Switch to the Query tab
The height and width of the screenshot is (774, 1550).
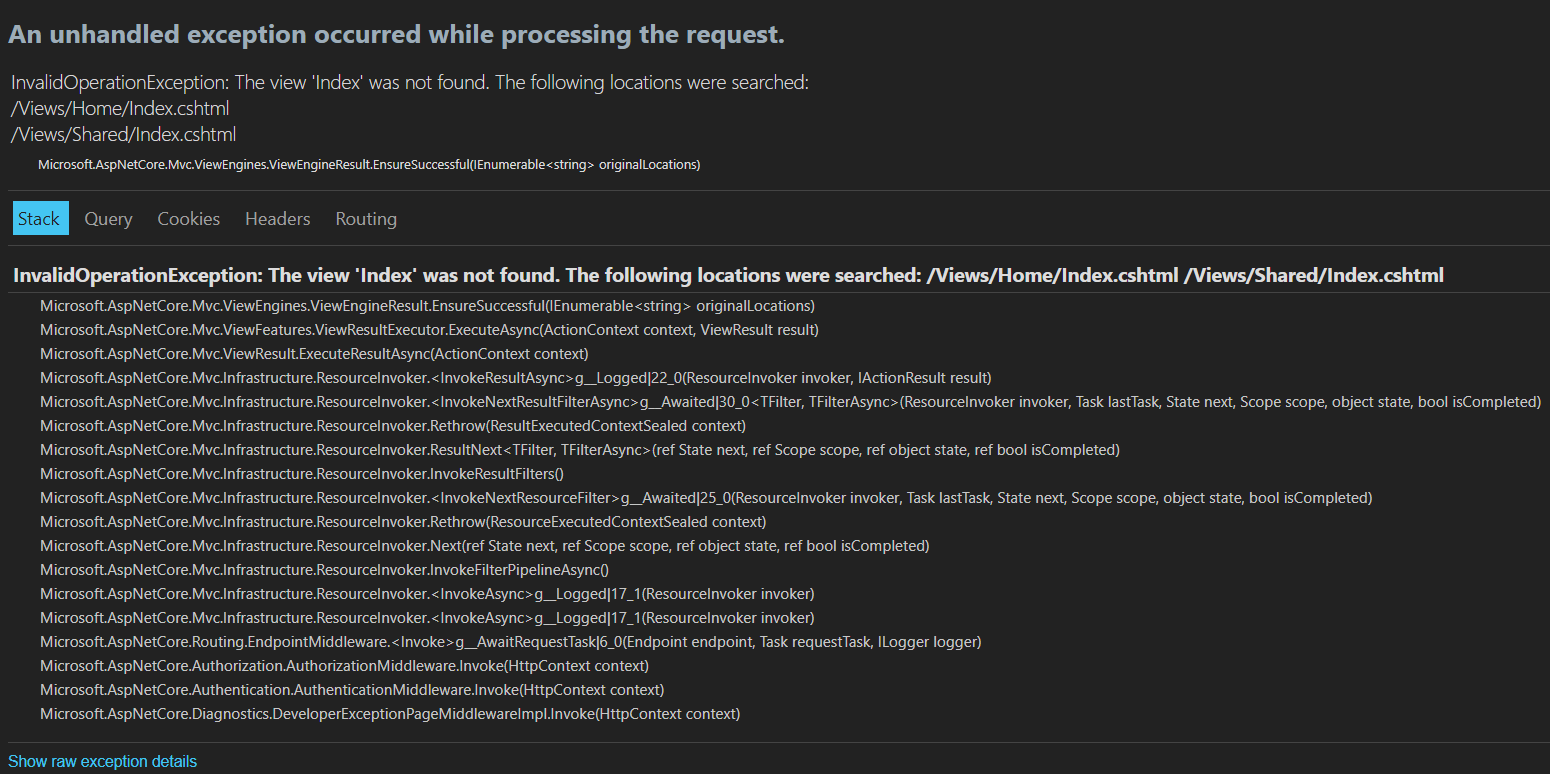[x=108, y=219]
